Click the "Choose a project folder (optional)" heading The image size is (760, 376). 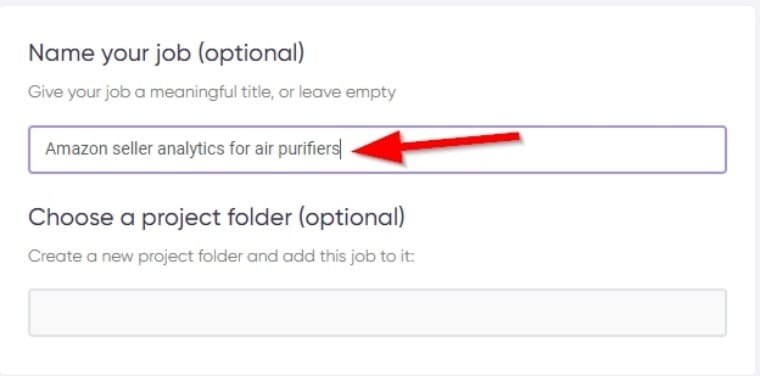[x=216, y=218]
